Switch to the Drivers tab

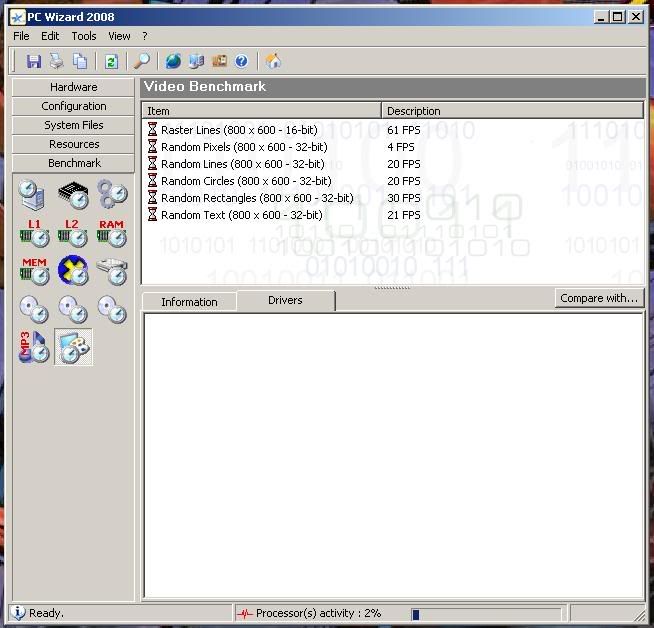pos(286,300)
